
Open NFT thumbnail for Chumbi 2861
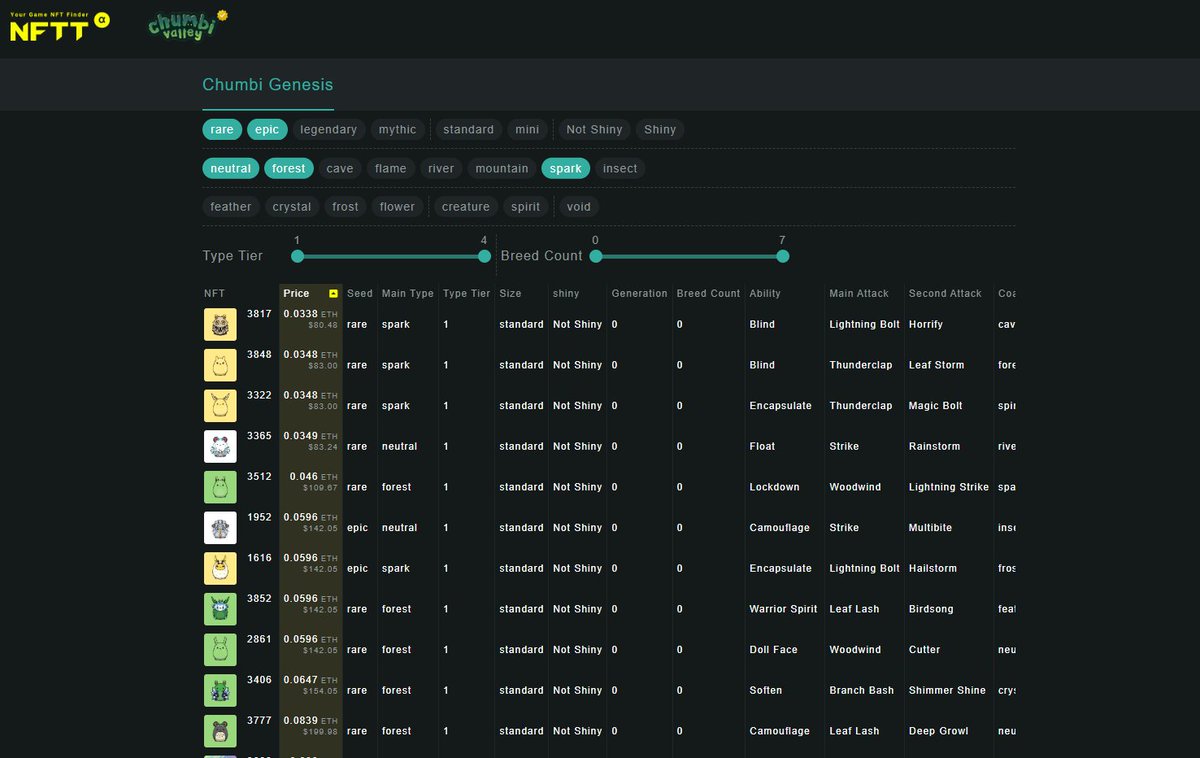(x=220, y=649)
